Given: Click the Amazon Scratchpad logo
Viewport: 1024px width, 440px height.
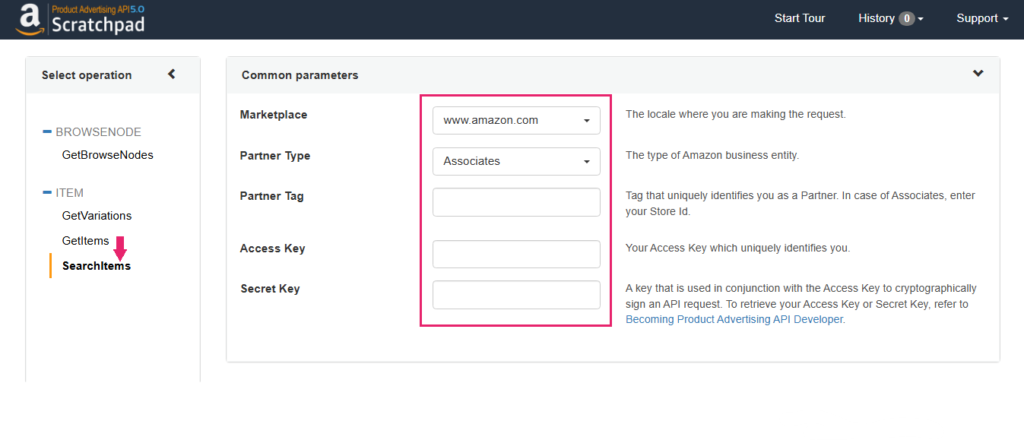Looking at the screenshot, I should click(x=80, y=19).
